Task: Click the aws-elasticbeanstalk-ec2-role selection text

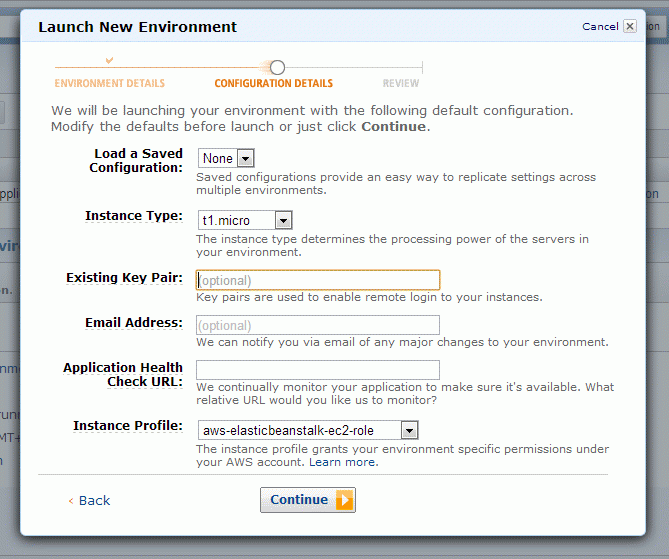Action: point(288,431)
